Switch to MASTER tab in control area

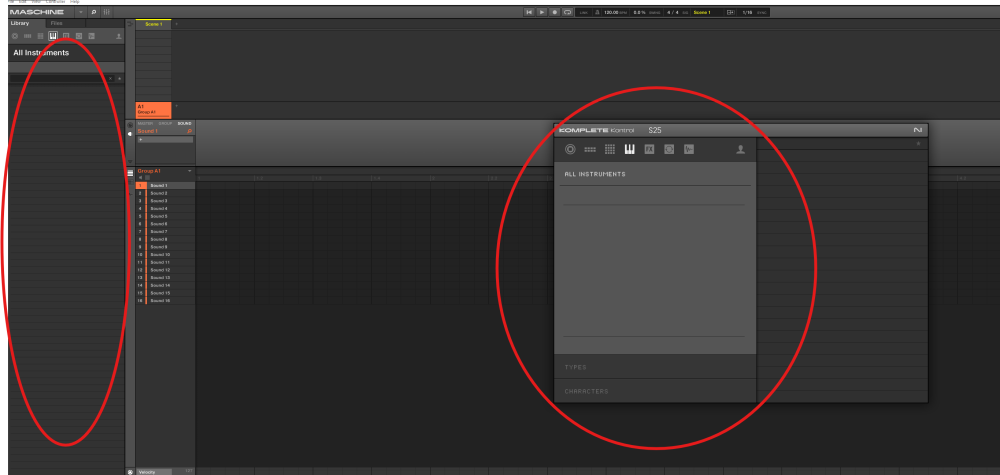pos(145,123)
